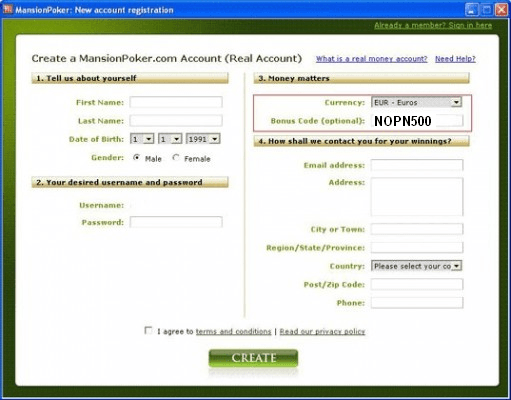Open the terms and conditions link
The width and height of the screenshot is (511, 400).
tap(233, 331)
